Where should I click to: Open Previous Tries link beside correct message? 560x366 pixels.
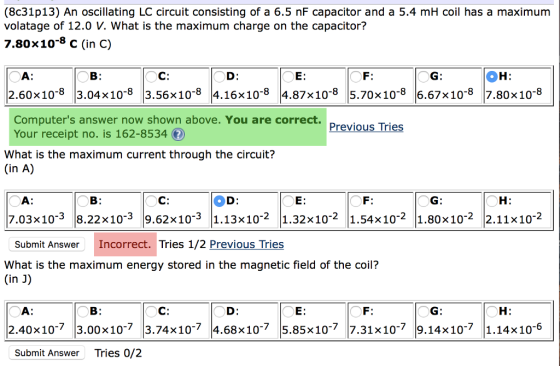tap(366, 127)
